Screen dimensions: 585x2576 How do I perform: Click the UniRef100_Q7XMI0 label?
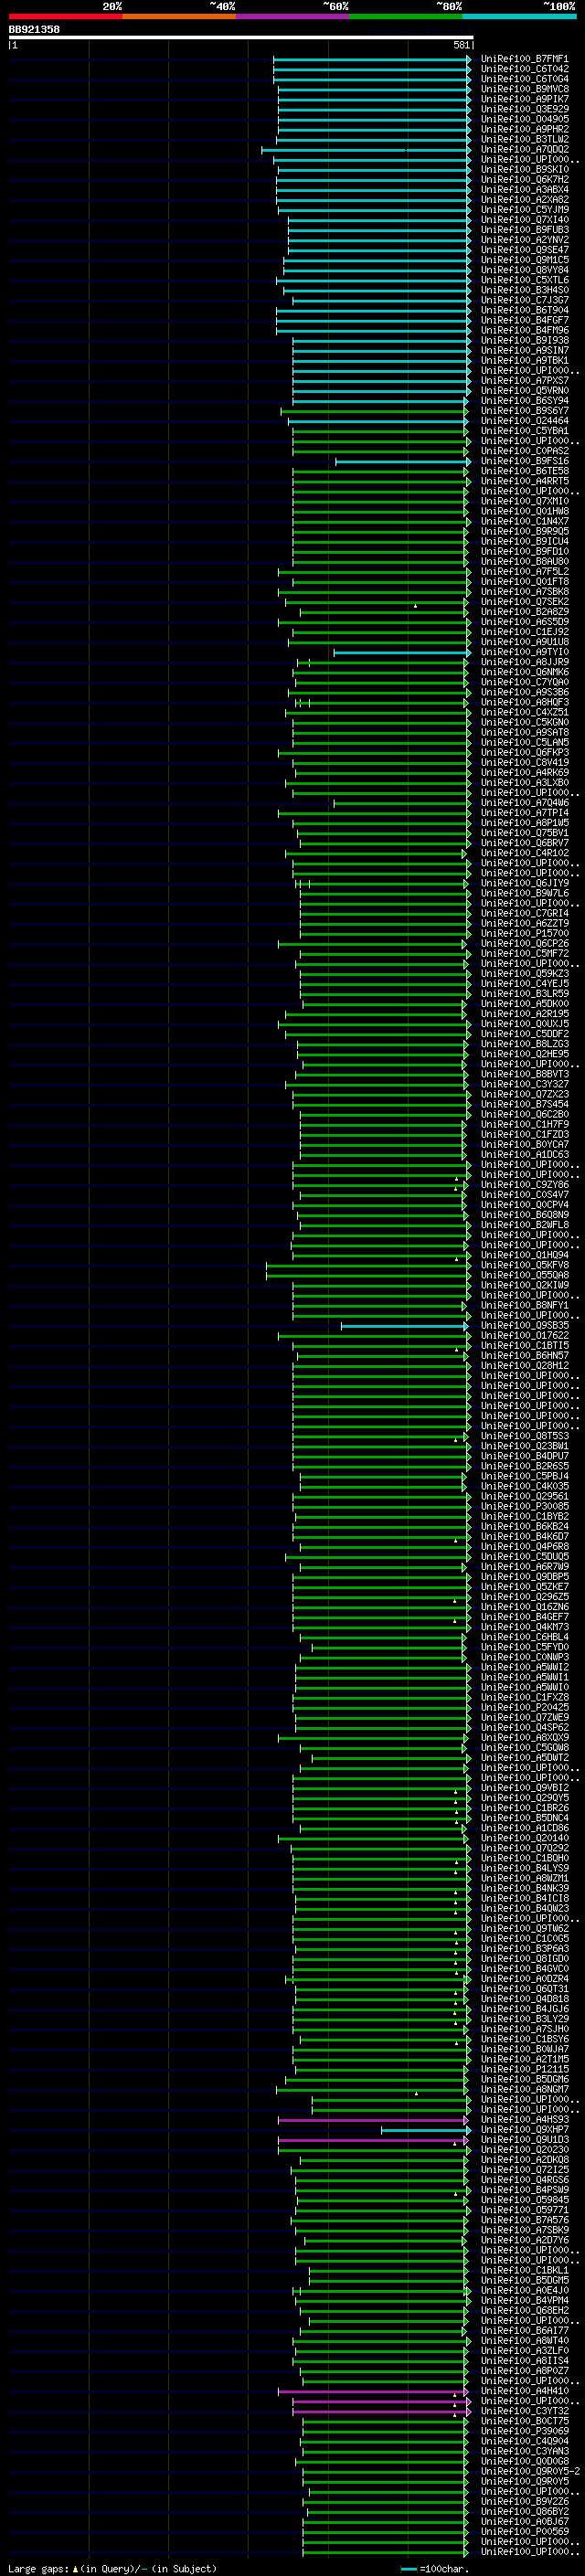(525, 501)
